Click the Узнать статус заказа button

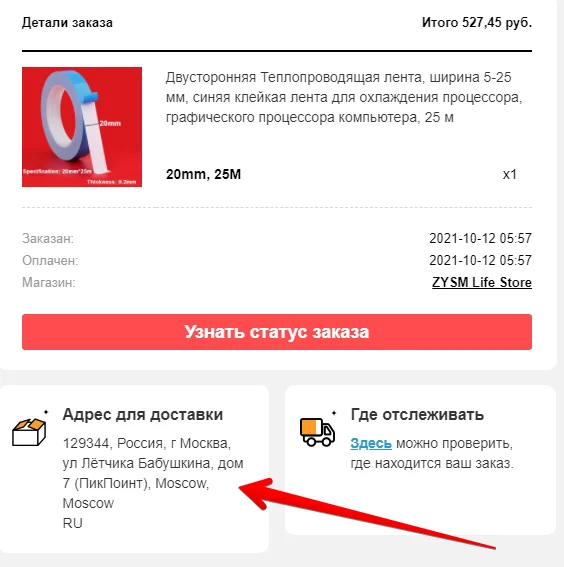click(277, 332)
